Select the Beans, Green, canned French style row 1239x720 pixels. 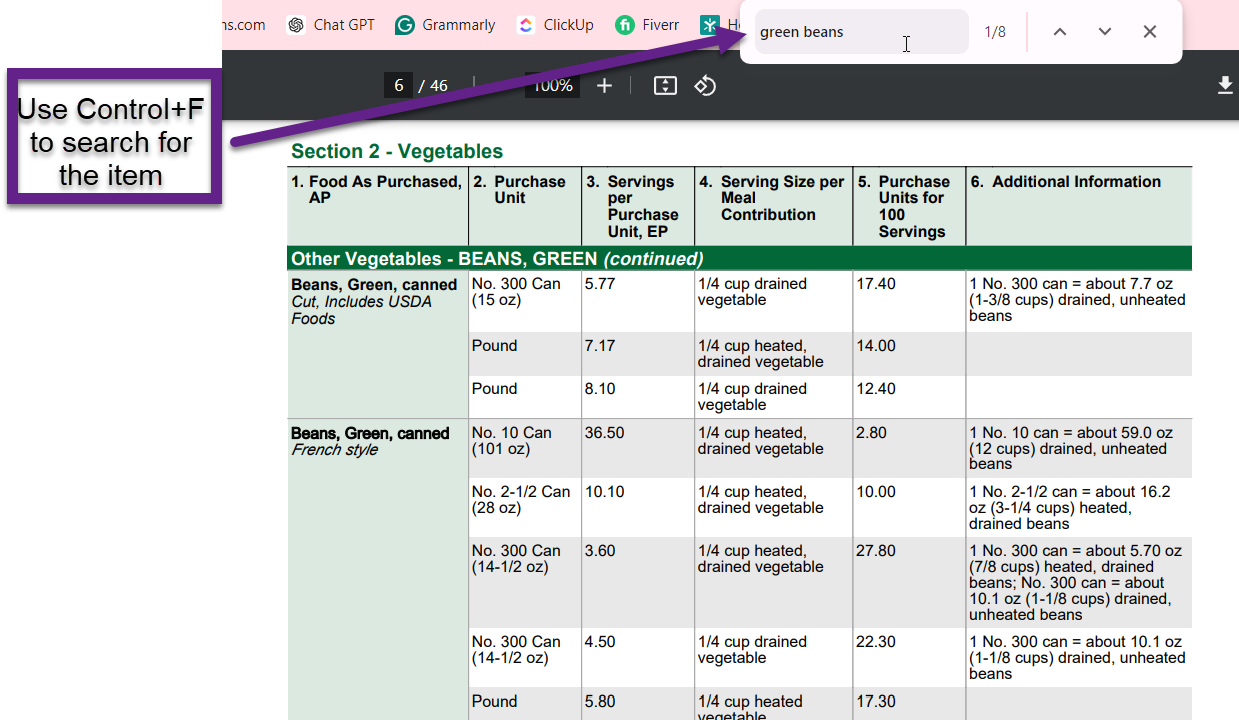(x=369, y=441)
